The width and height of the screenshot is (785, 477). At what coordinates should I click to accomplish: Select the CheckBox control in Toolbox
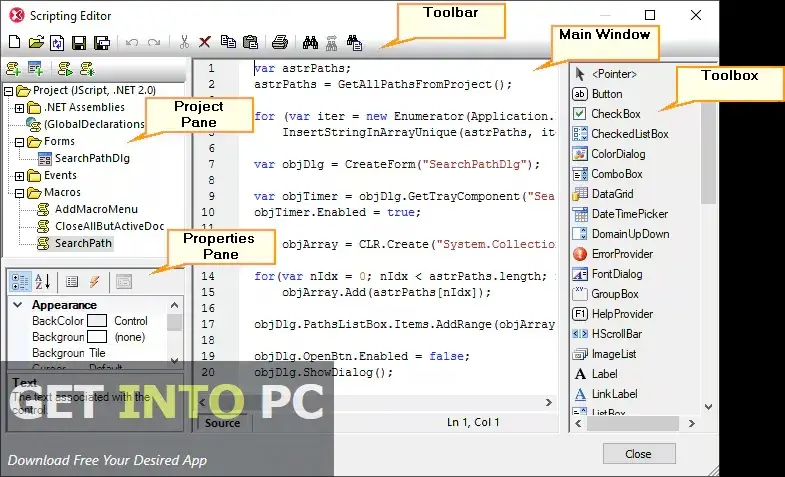[615, 114]
